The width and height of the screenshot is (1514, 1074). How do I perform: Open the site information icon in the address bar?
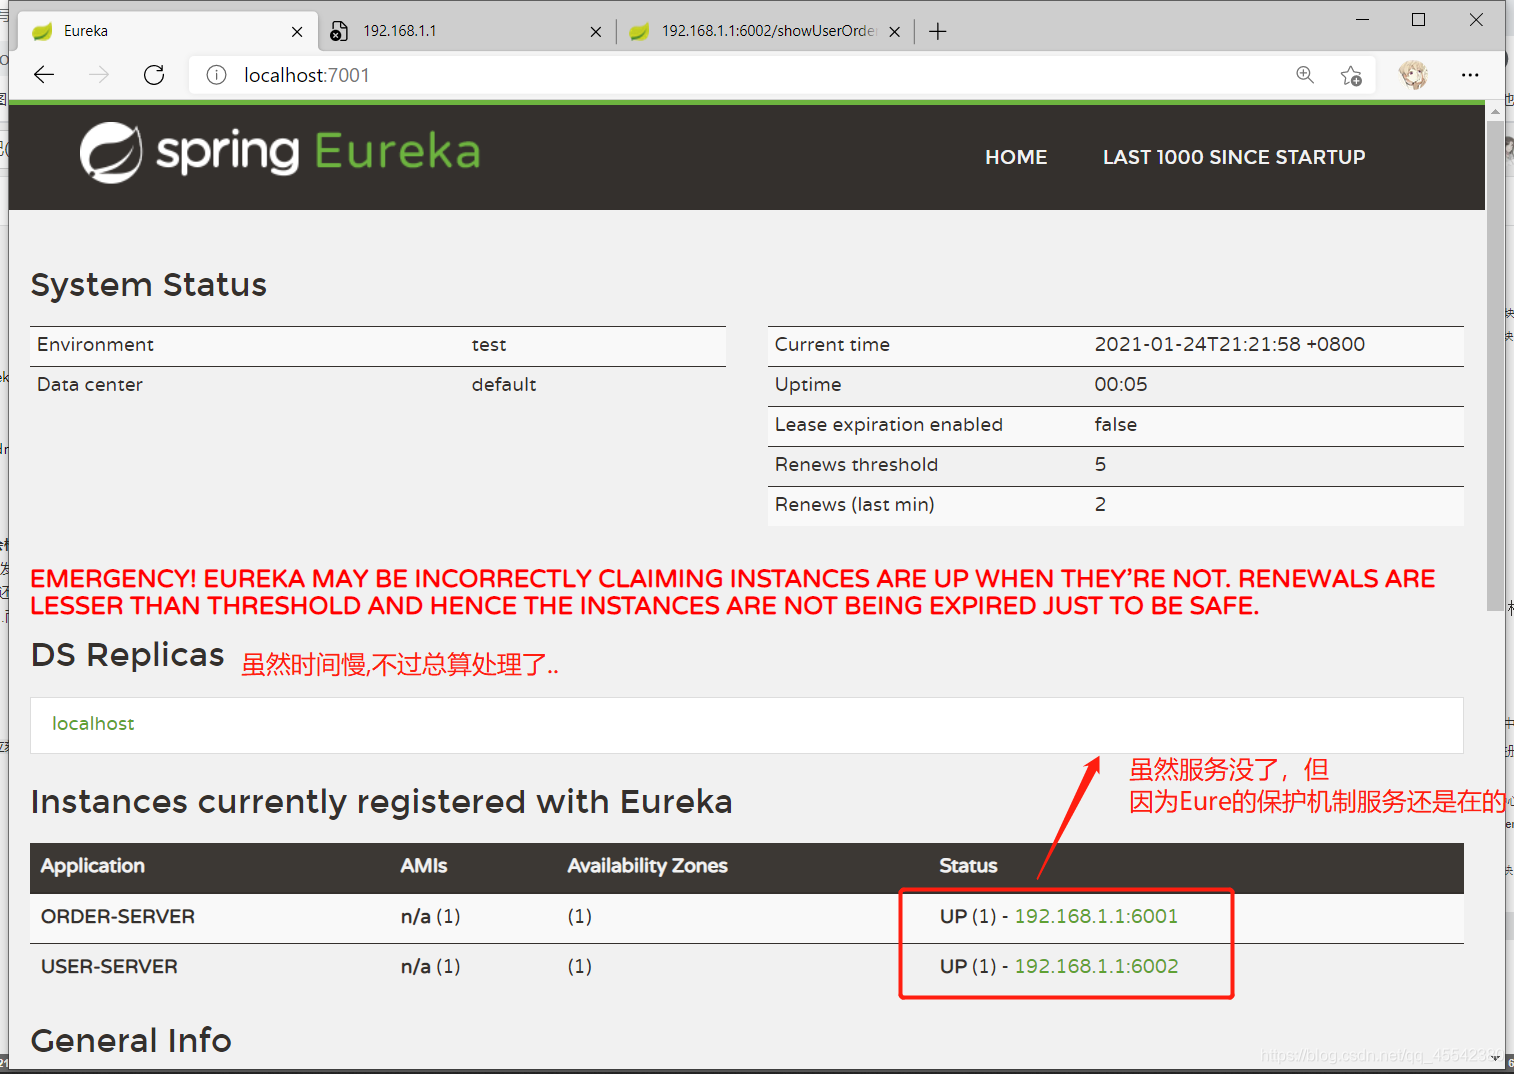point(216,75)
